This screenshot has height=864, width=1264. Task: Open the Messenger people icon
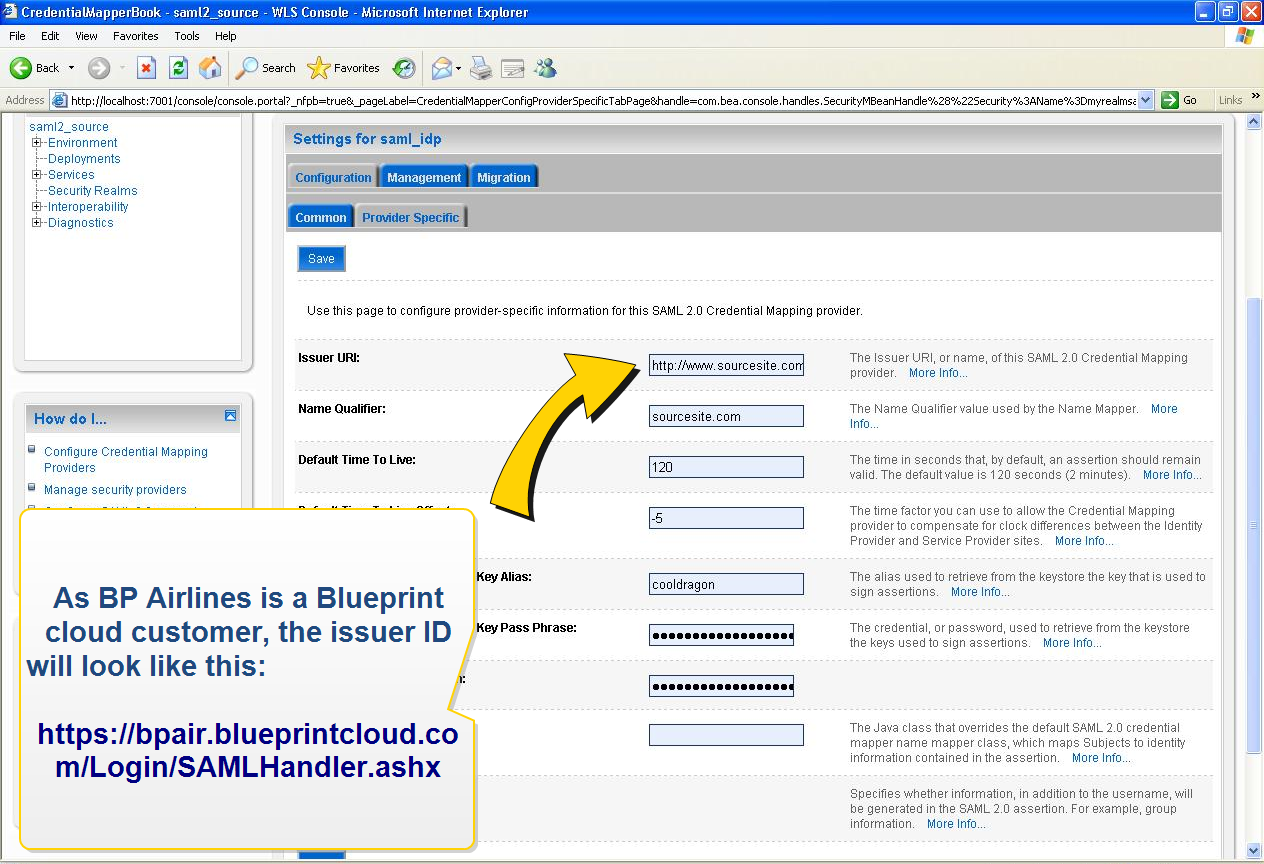(x=545, y=68)
